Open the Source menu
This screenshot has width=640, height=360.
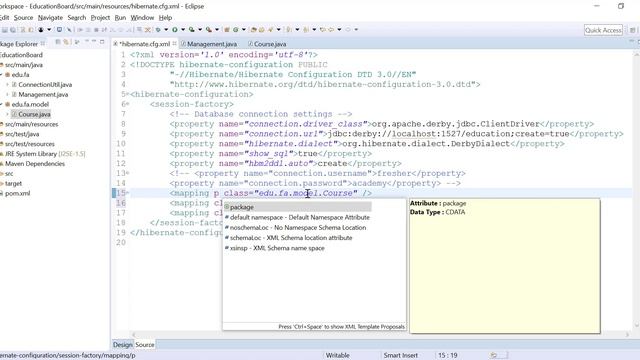tap(23, 18)
